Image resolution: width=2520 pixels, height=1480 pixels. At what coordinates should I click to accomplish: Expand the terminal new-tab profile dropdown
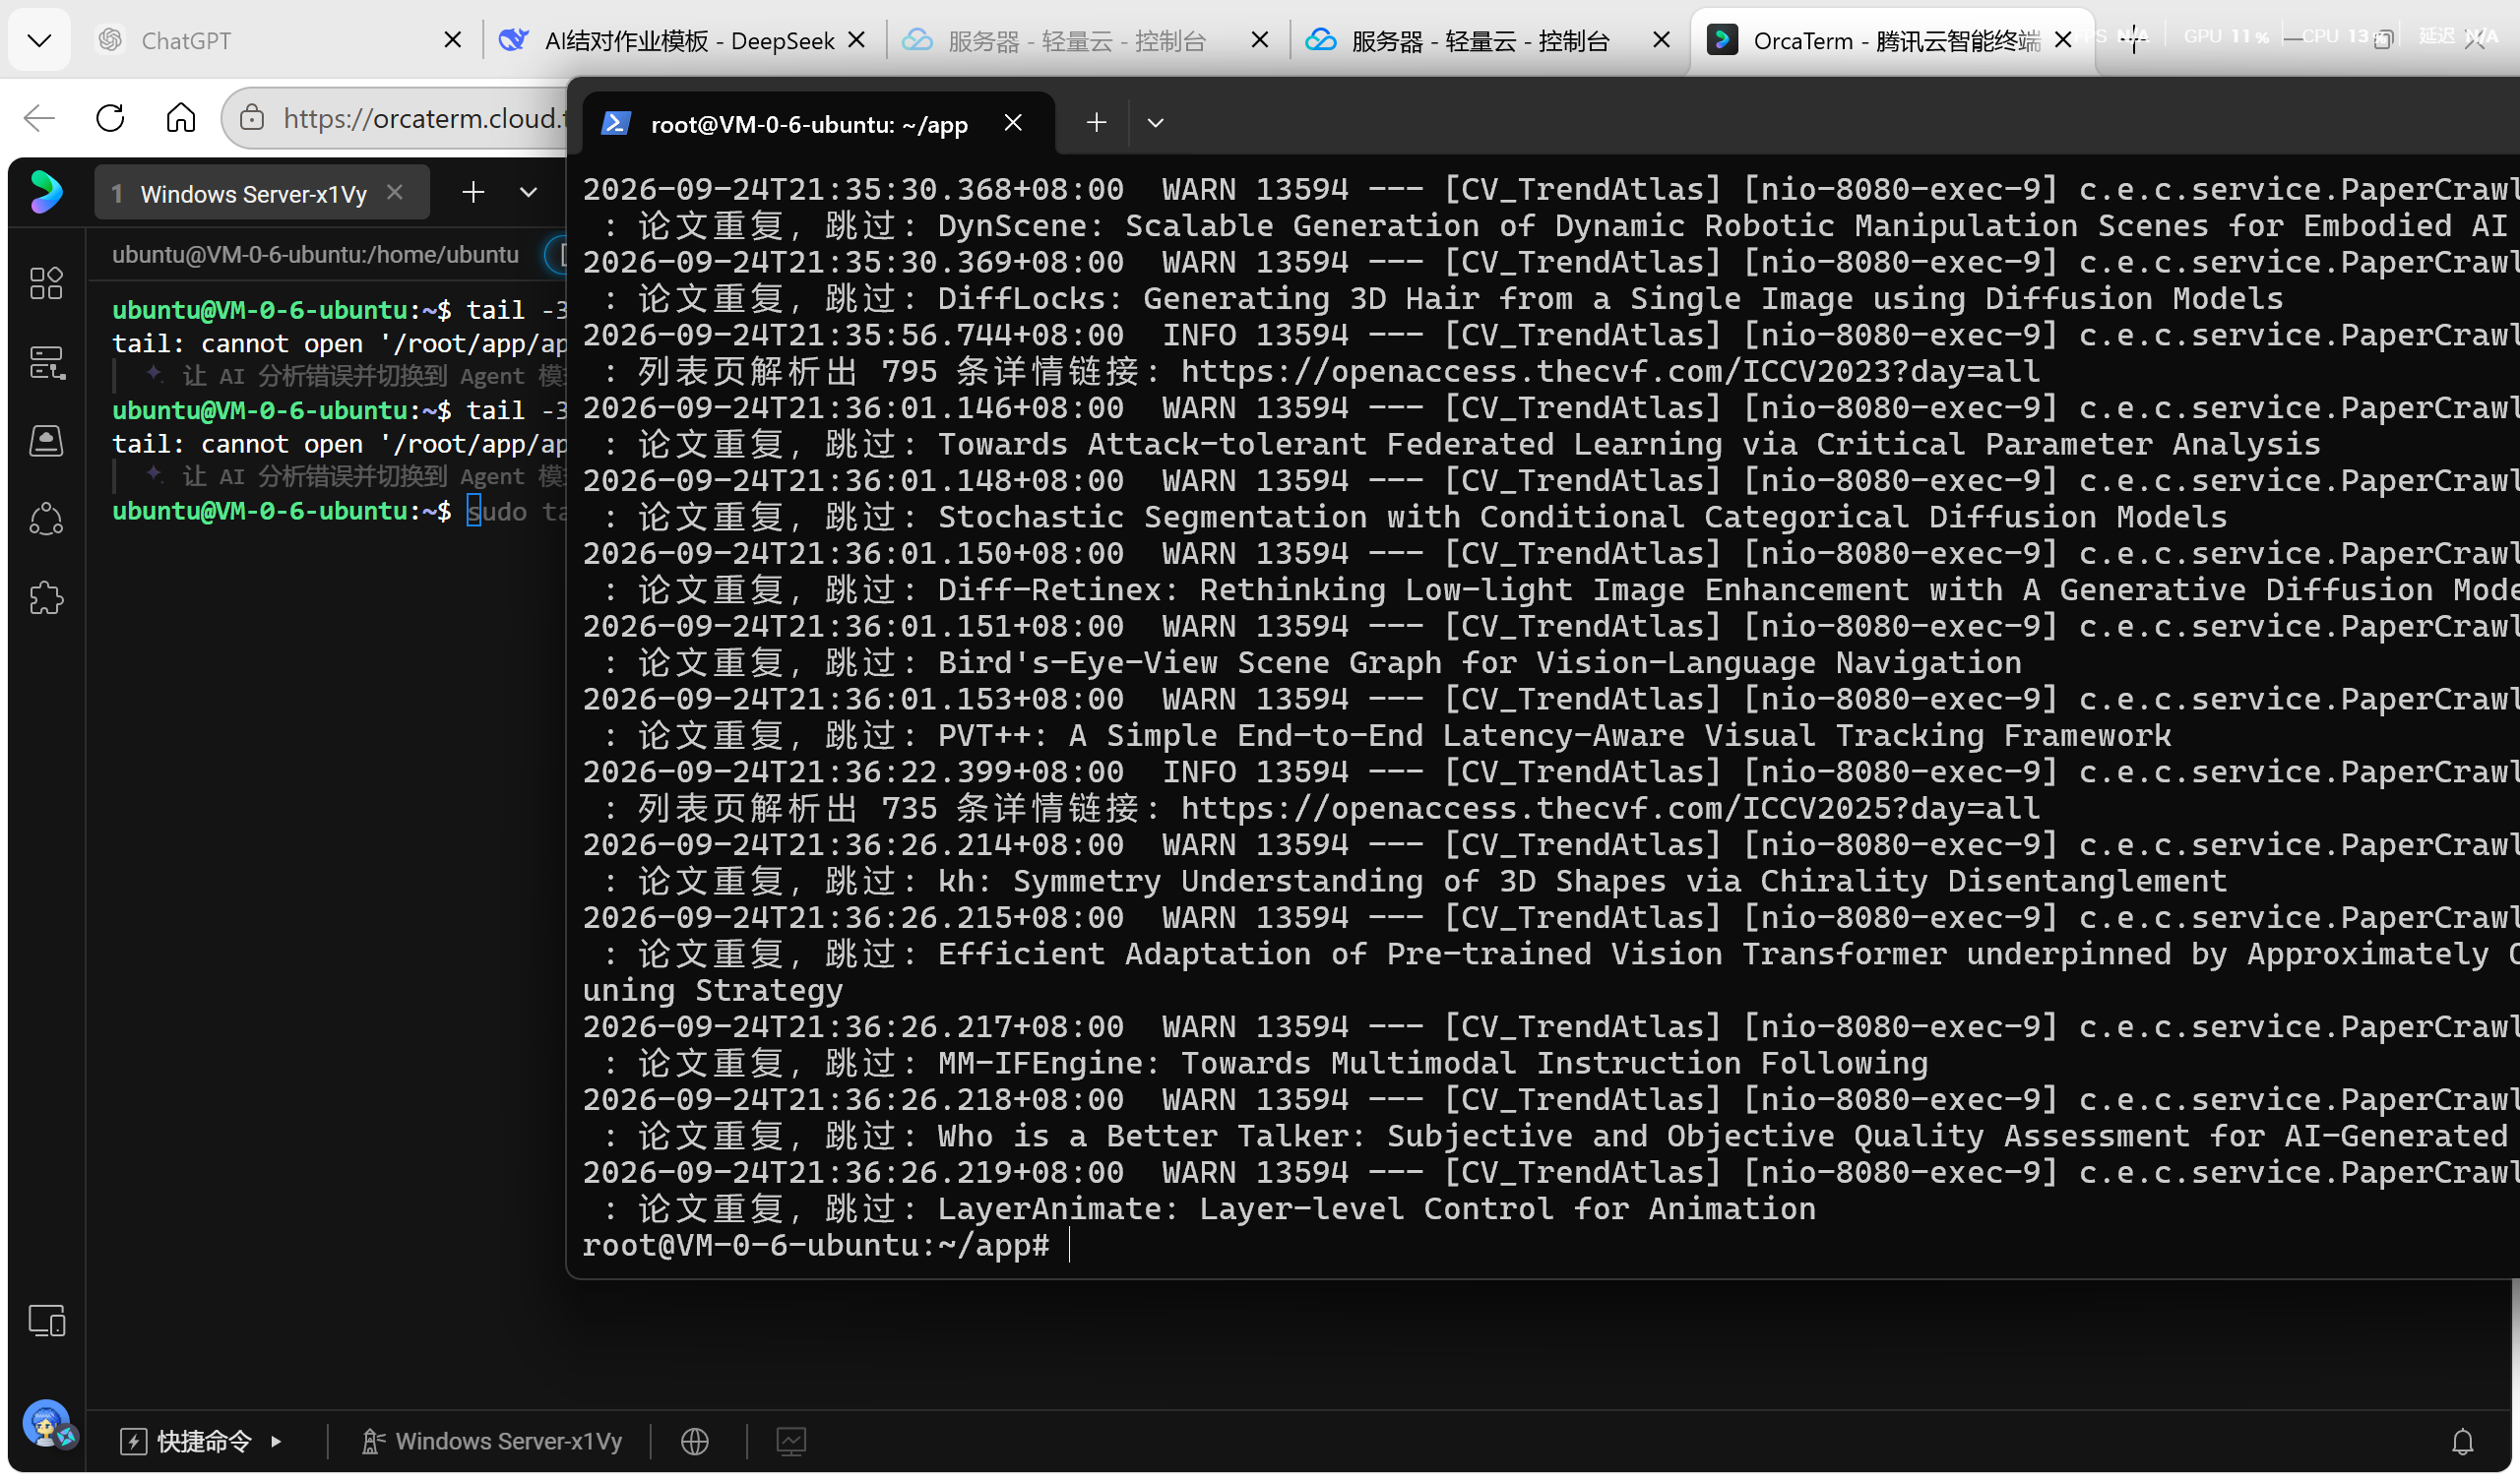(1155, 123)
